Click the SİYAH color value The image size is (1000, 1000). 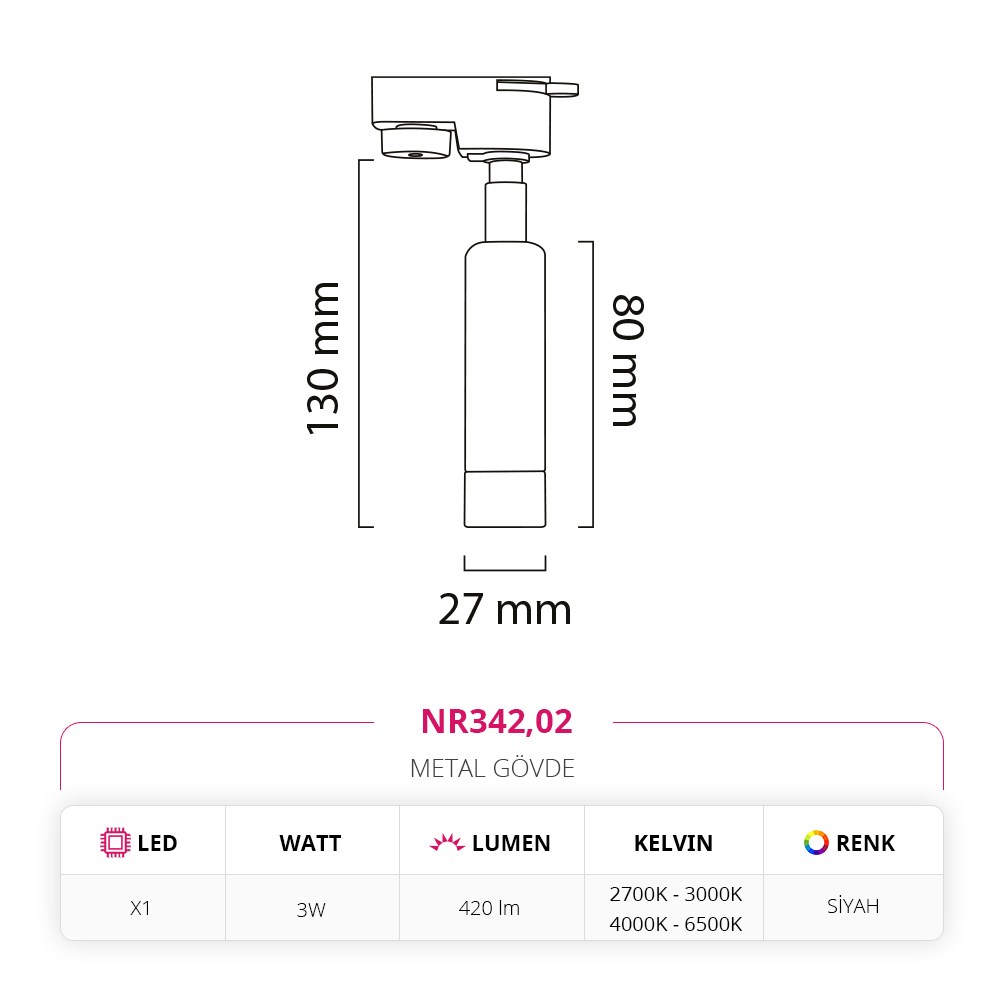853,907
